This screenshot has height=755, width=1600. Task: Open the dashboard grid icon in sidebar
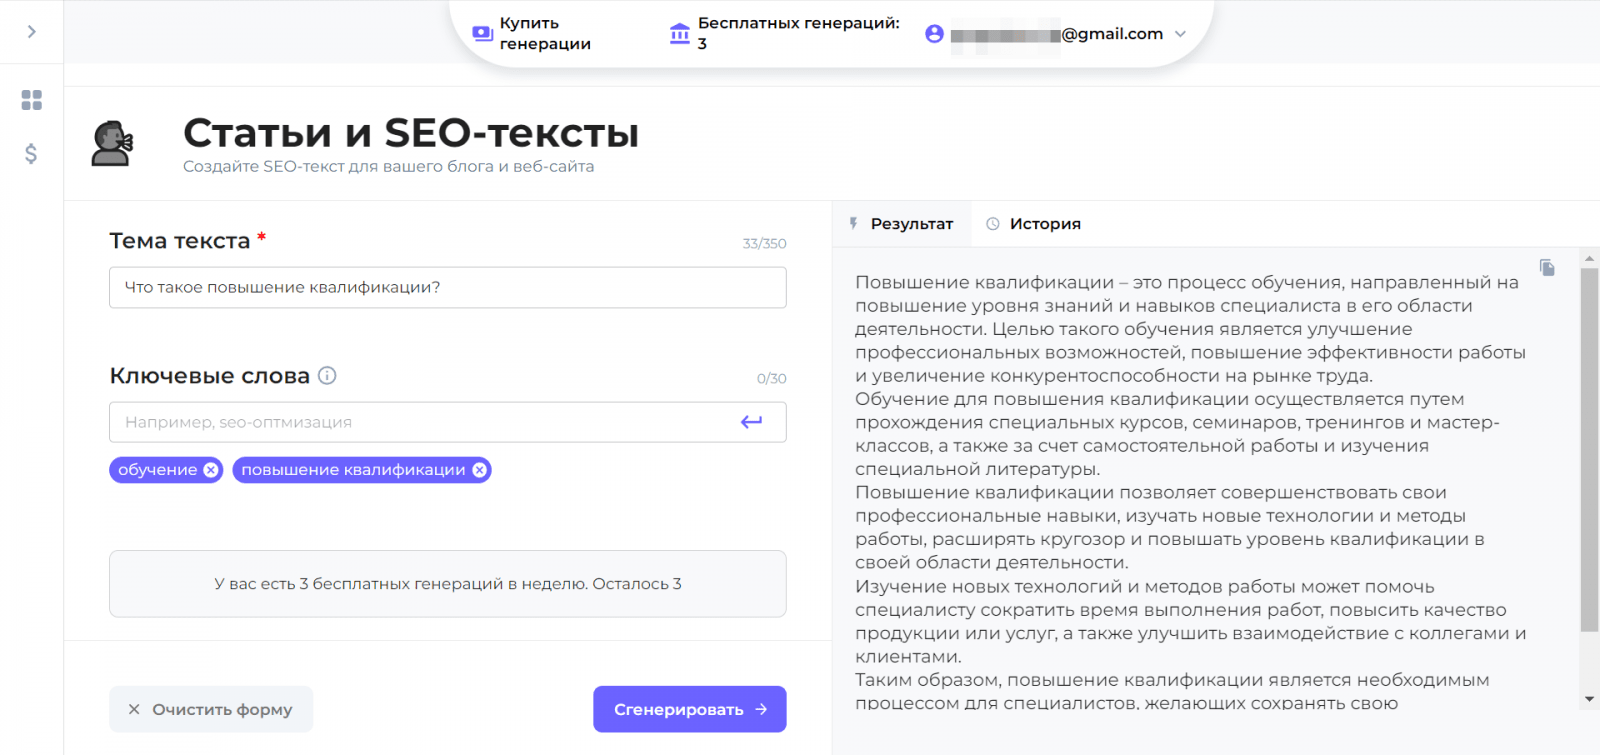coord(32,100)
